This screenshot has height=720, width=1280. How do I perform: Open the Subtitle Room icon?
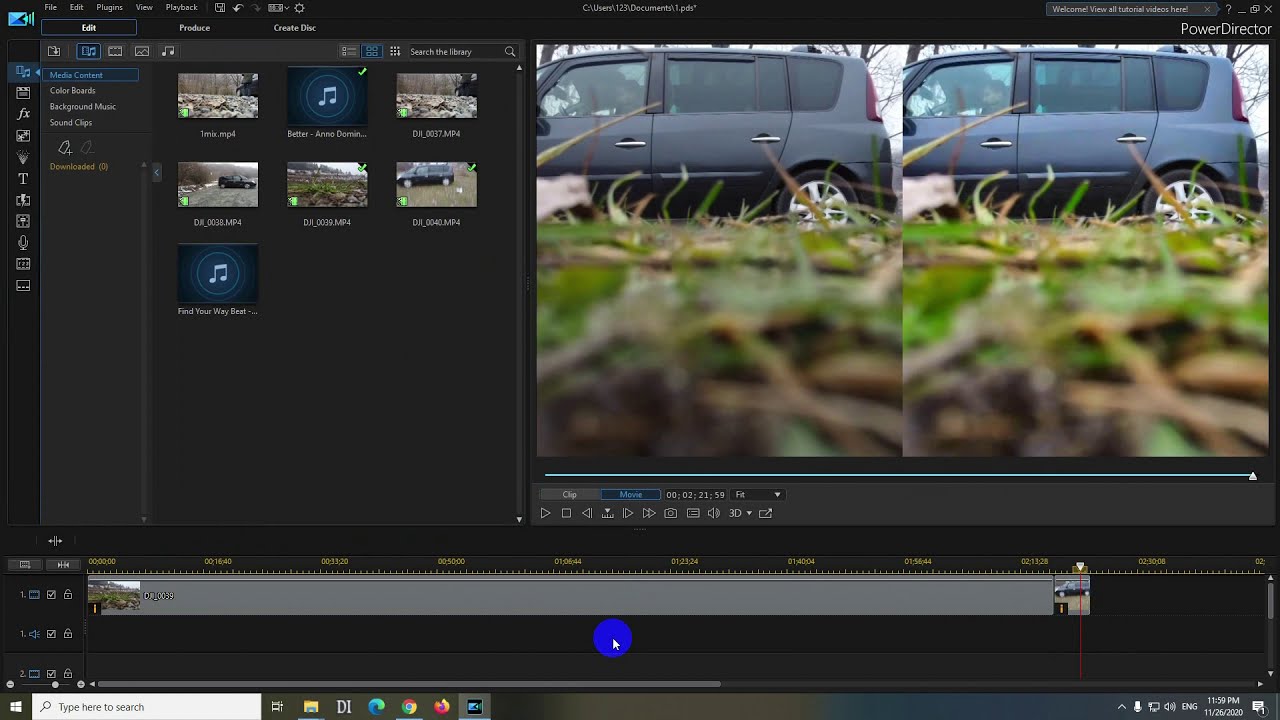pyautogui.click(x=23, y=286)
